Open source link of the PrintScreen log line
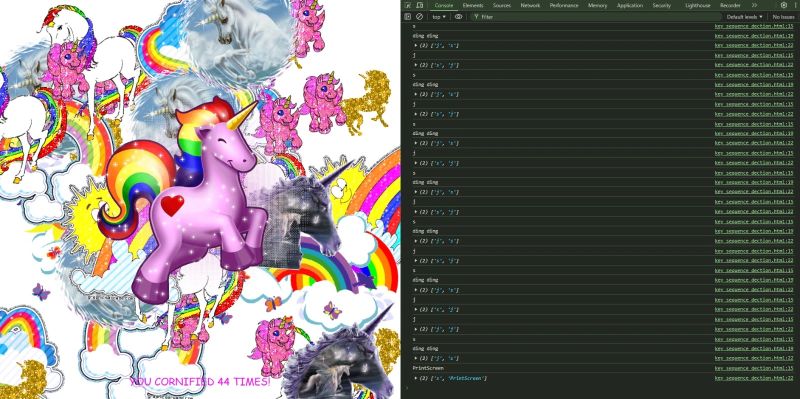 coord(754,368)
